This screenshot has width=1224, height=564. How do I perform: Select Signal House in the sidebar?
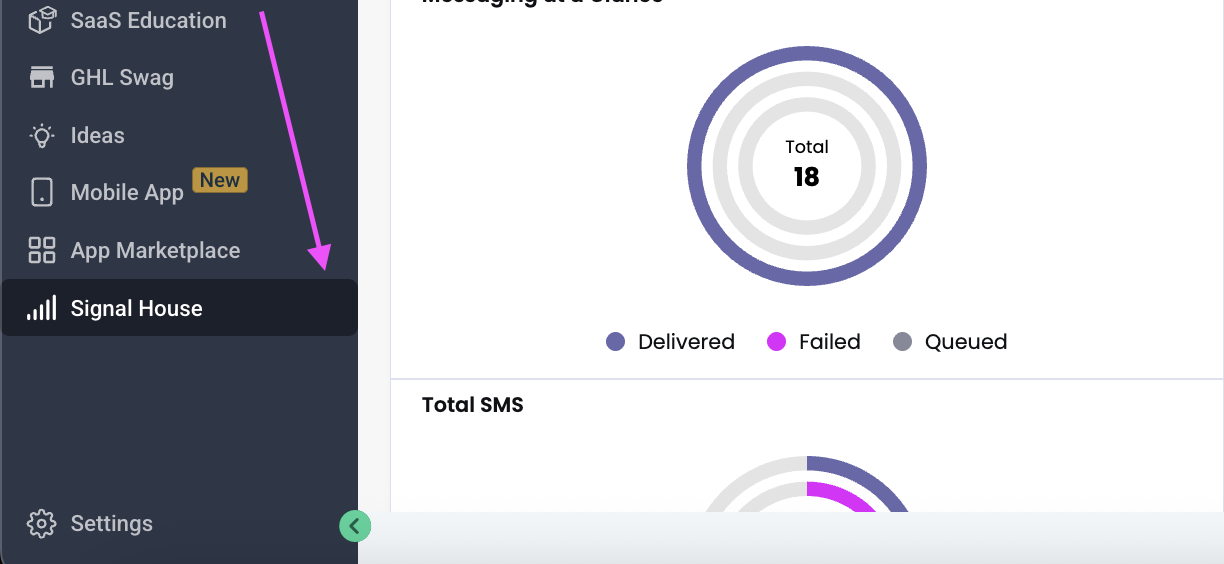[137, 309]
